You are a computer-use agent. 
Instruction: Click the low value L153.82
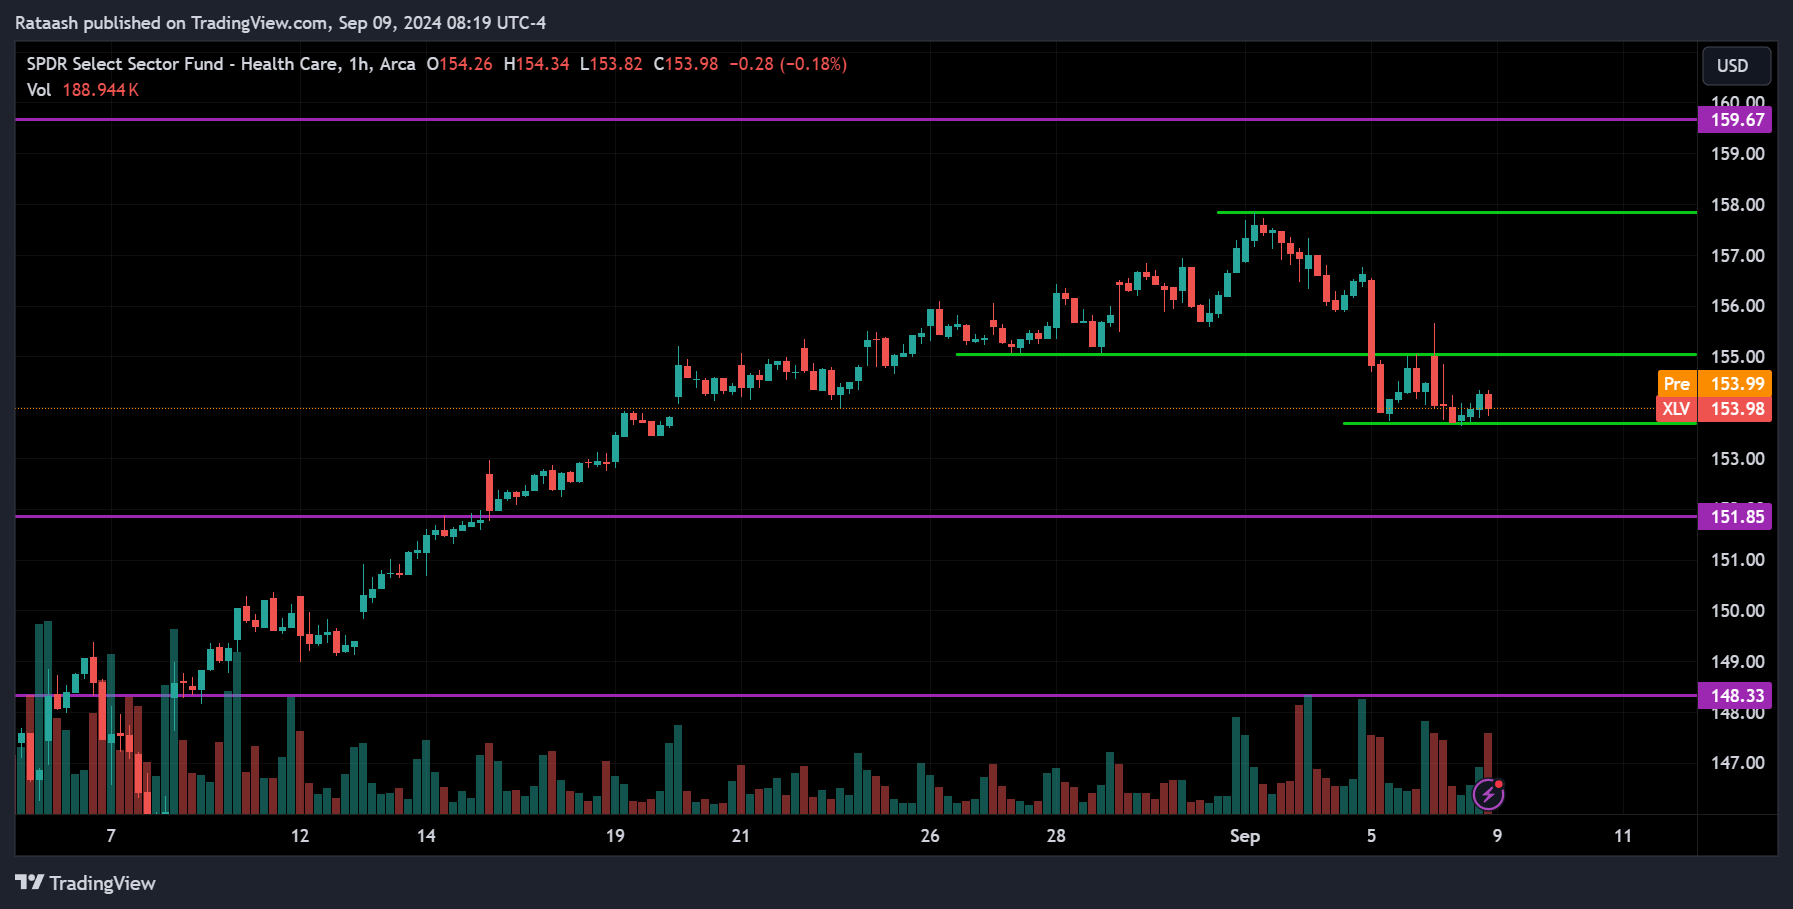click(x=612, y=64)
